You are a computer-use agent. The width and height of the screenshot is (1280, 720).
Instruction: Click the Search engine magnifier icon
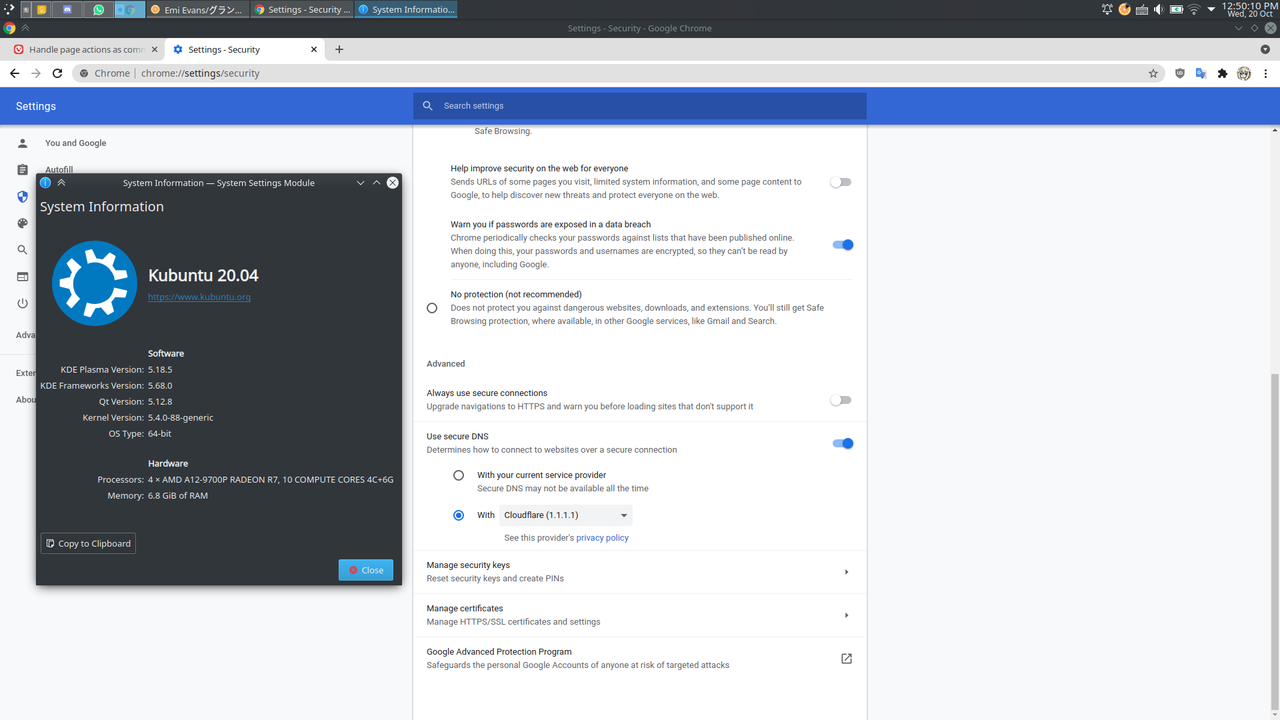point(23,250)
